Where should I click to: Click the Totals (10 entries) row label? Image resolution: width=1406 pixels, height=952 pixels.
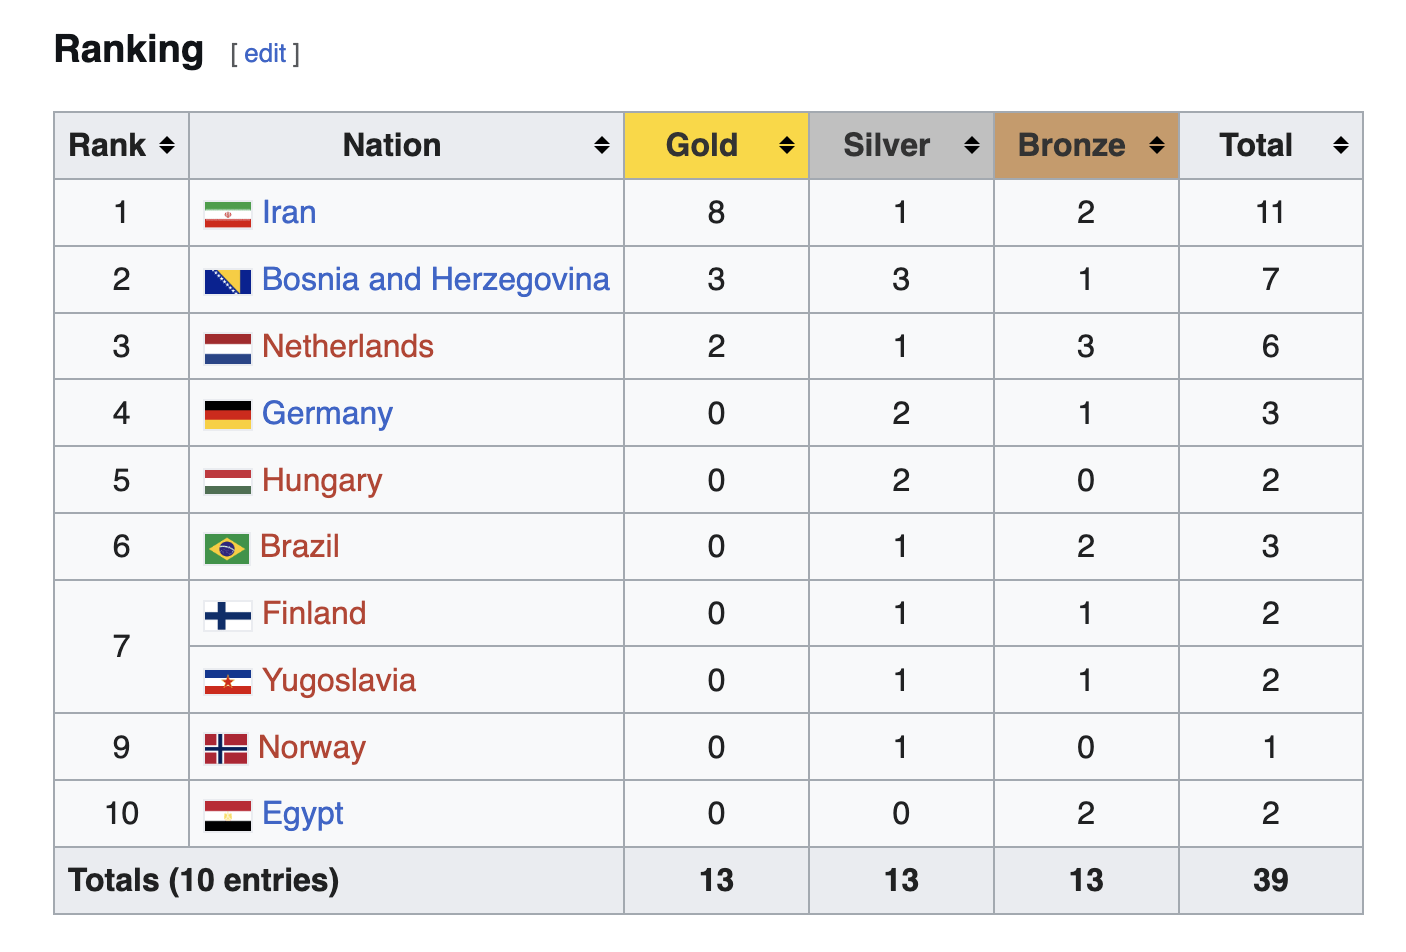[x=204, y=881]
